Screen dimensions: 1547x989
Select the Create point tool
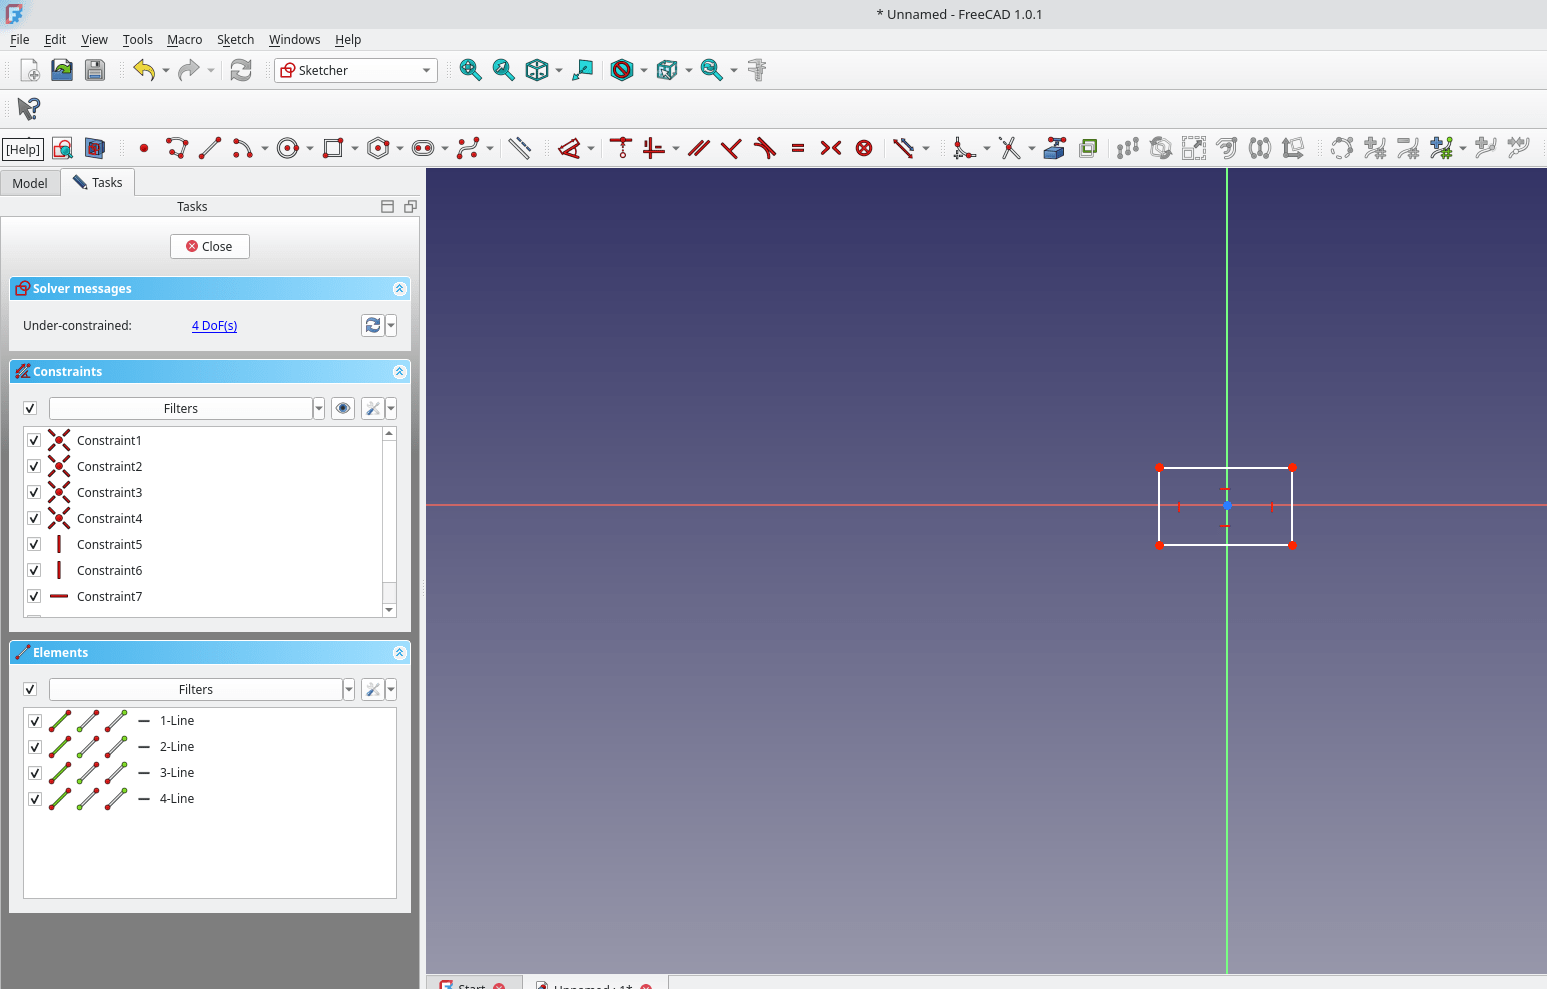pyautogui.click(x=144, y=149)
